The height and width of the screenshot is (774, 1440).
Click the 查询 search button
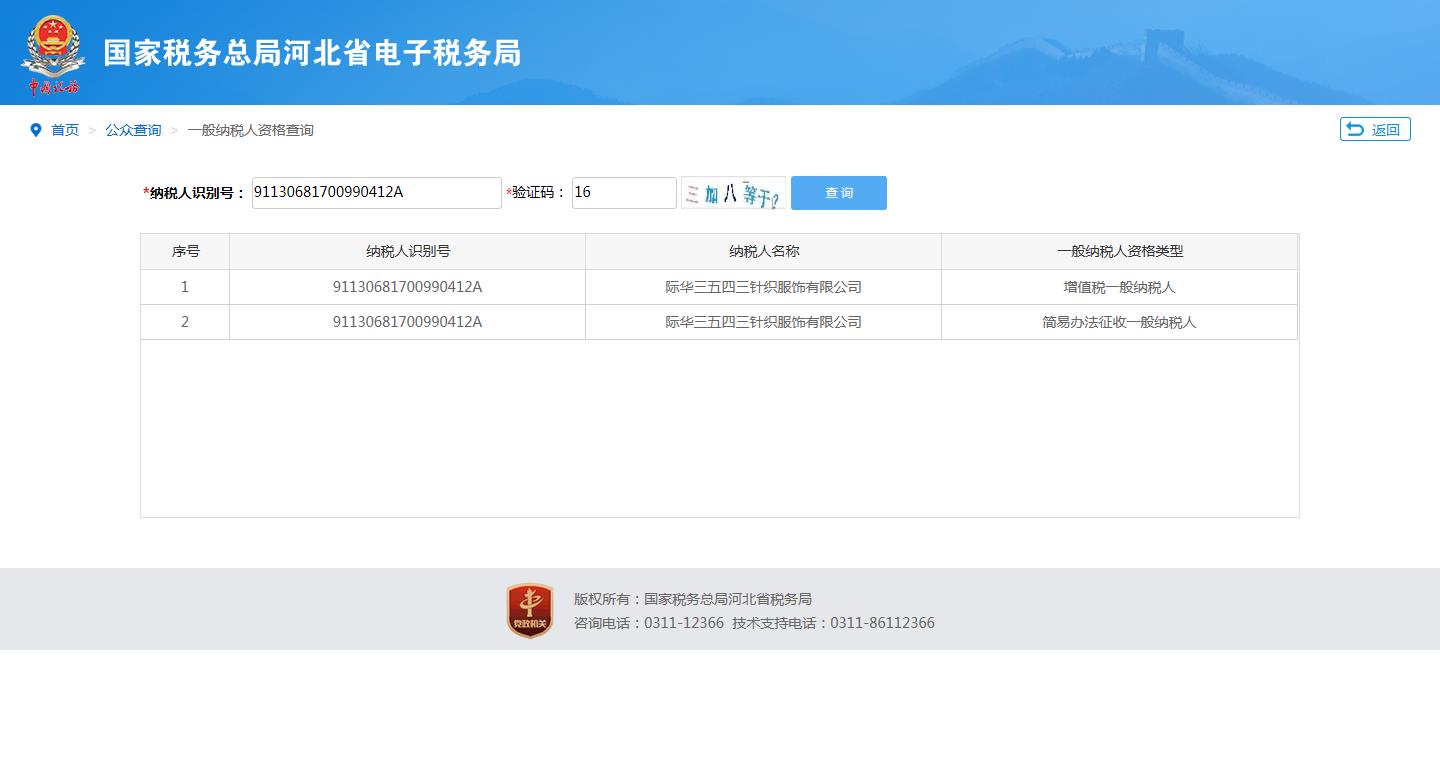838,193
